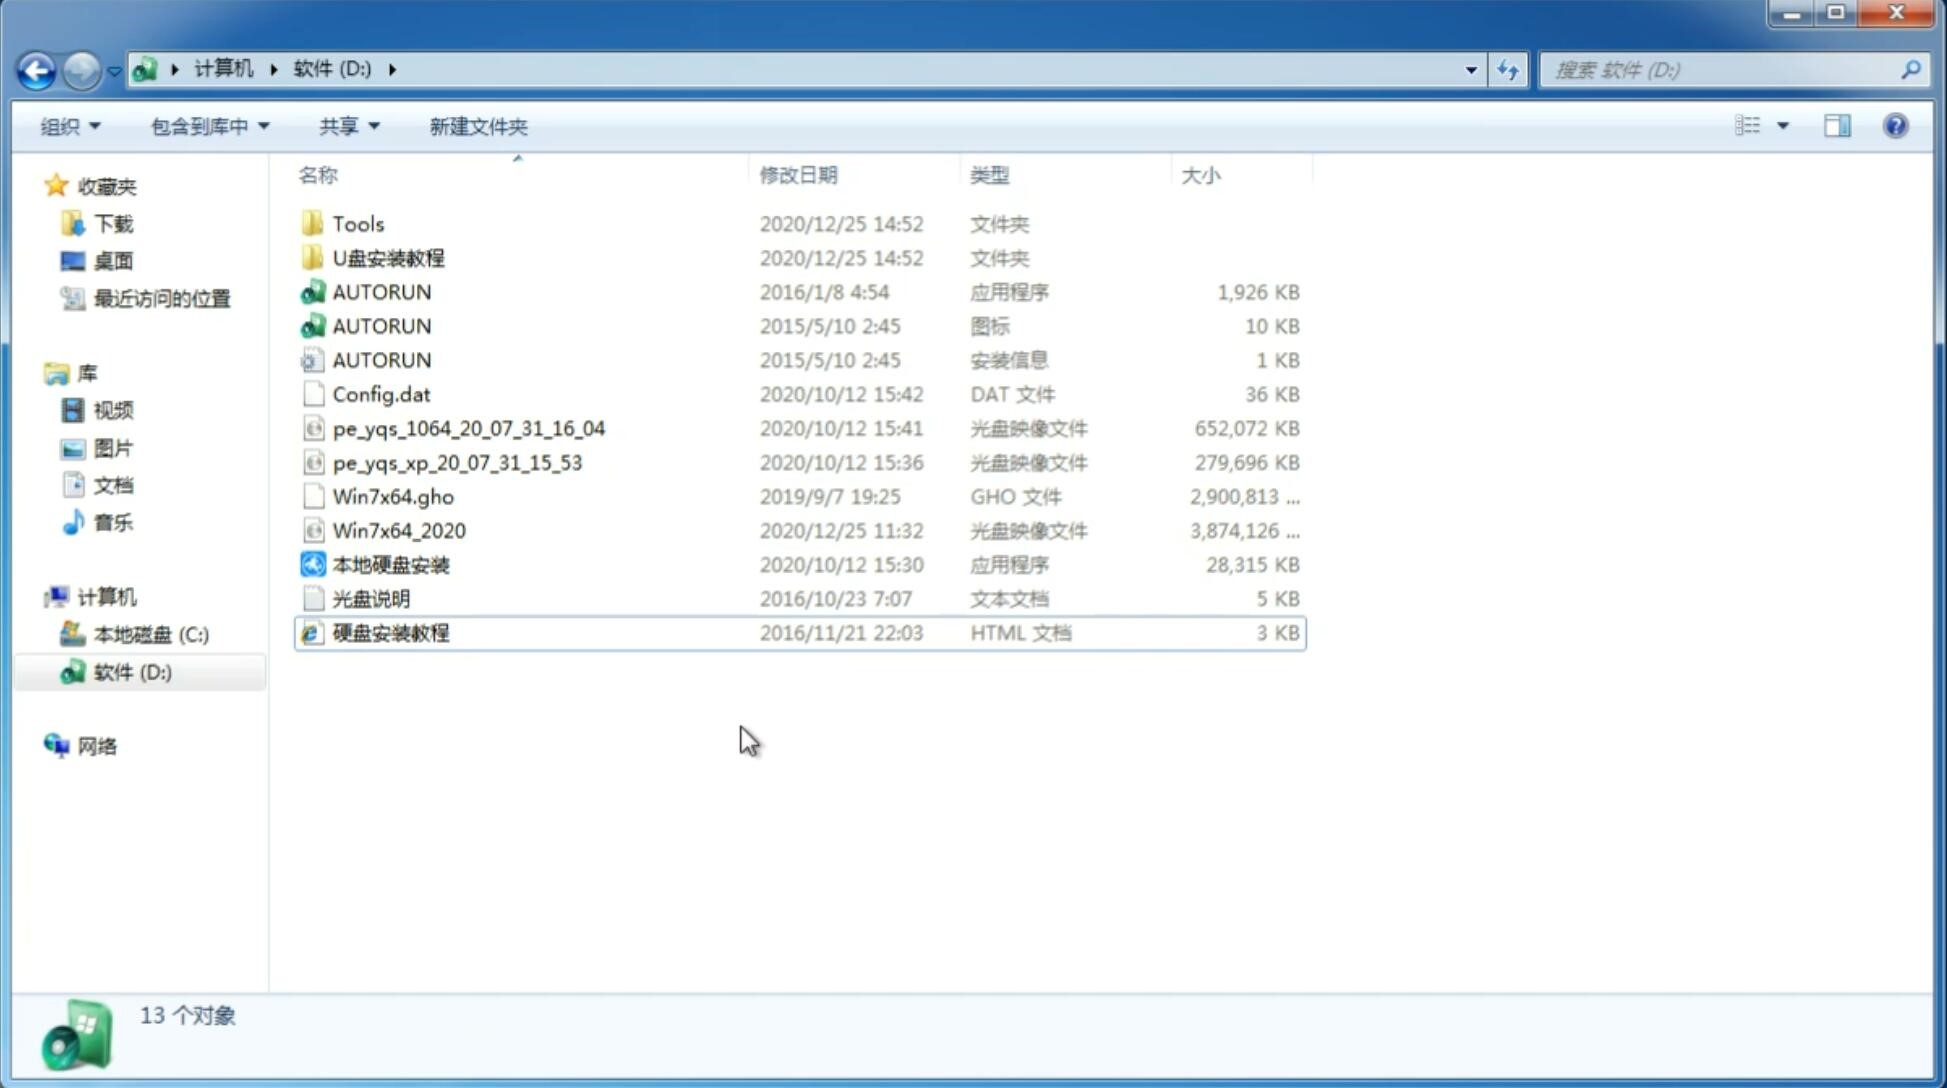
Task: Open Win7x64_2020 disc image file
Action: point(398,529)
